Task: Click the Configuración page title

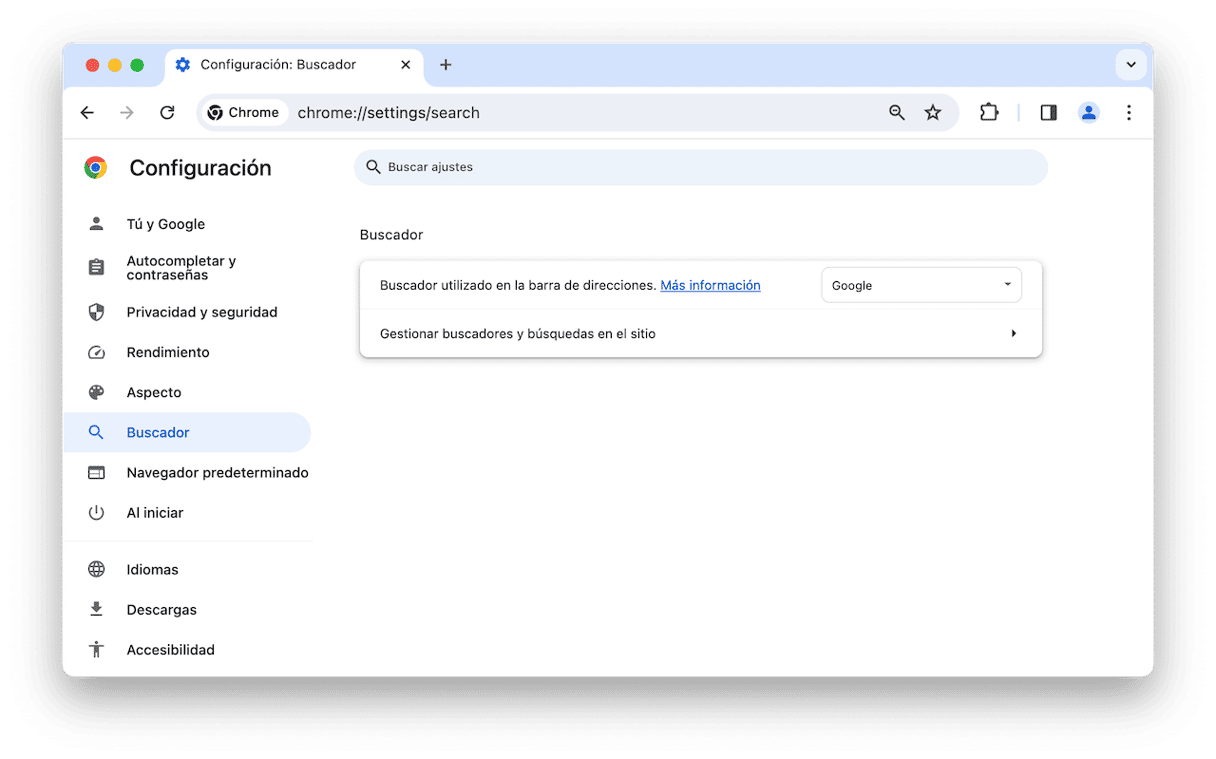Action: 200,168
